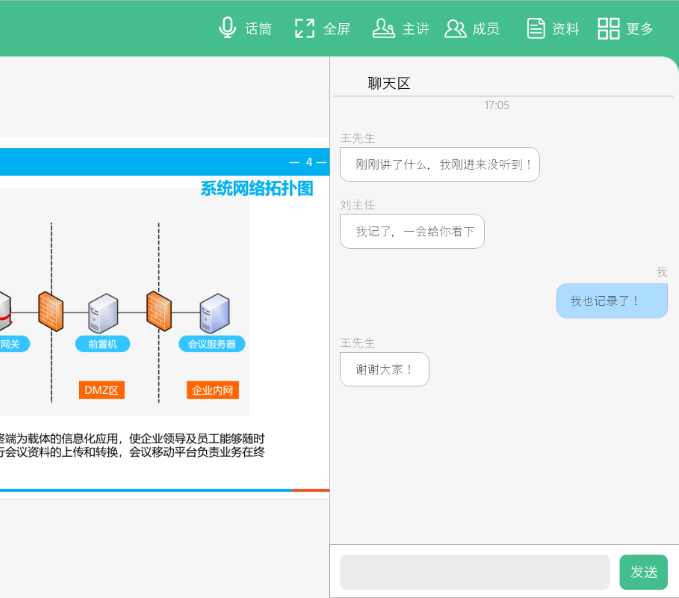Click the orange DMZ区 tag
679x598 pixels.
102,390
